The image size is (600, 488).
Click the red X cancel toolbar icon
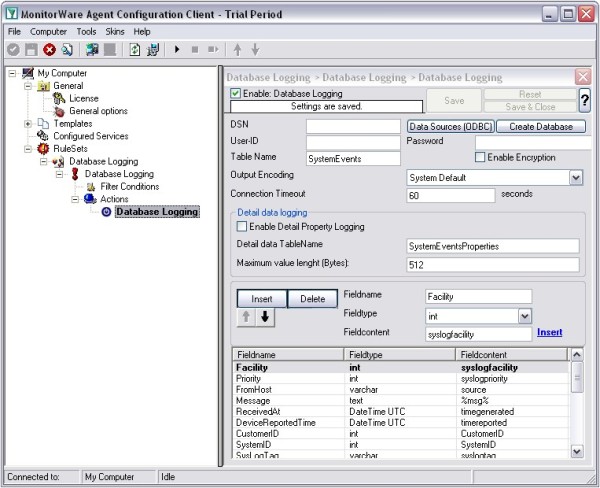49,49
